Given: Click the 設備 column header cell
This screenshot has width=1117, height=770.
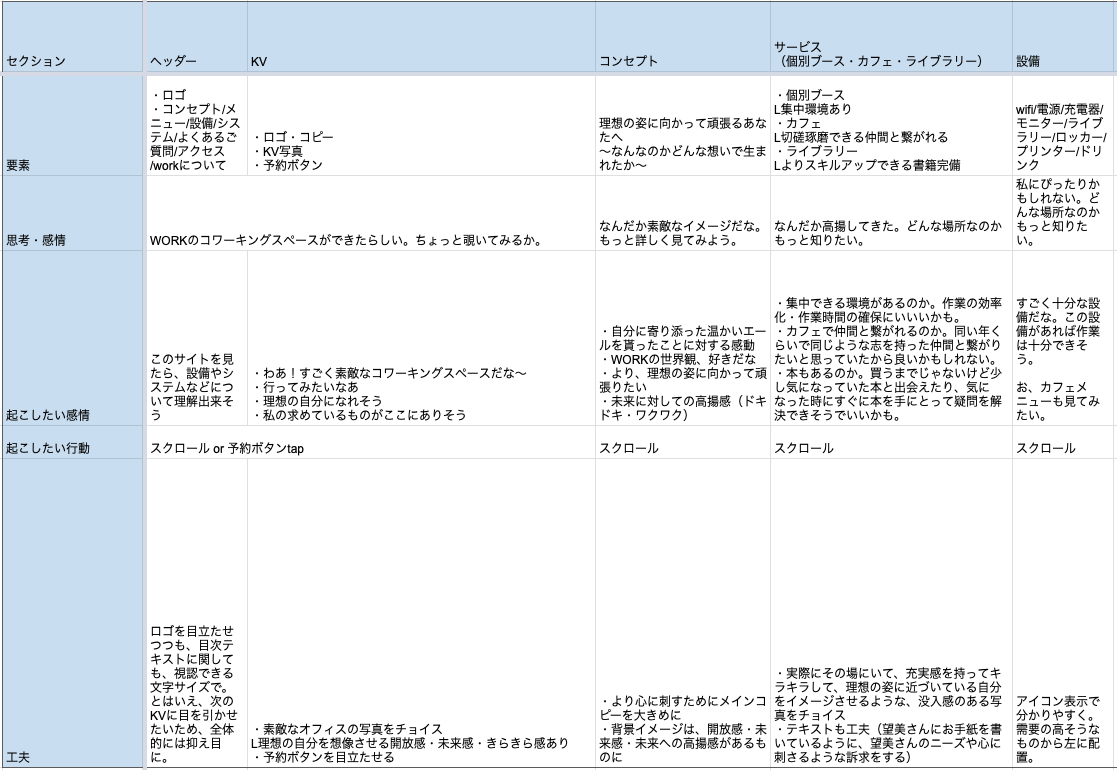Looking at the screenshot, I should pyautogui.click(x=1063, y=40).
